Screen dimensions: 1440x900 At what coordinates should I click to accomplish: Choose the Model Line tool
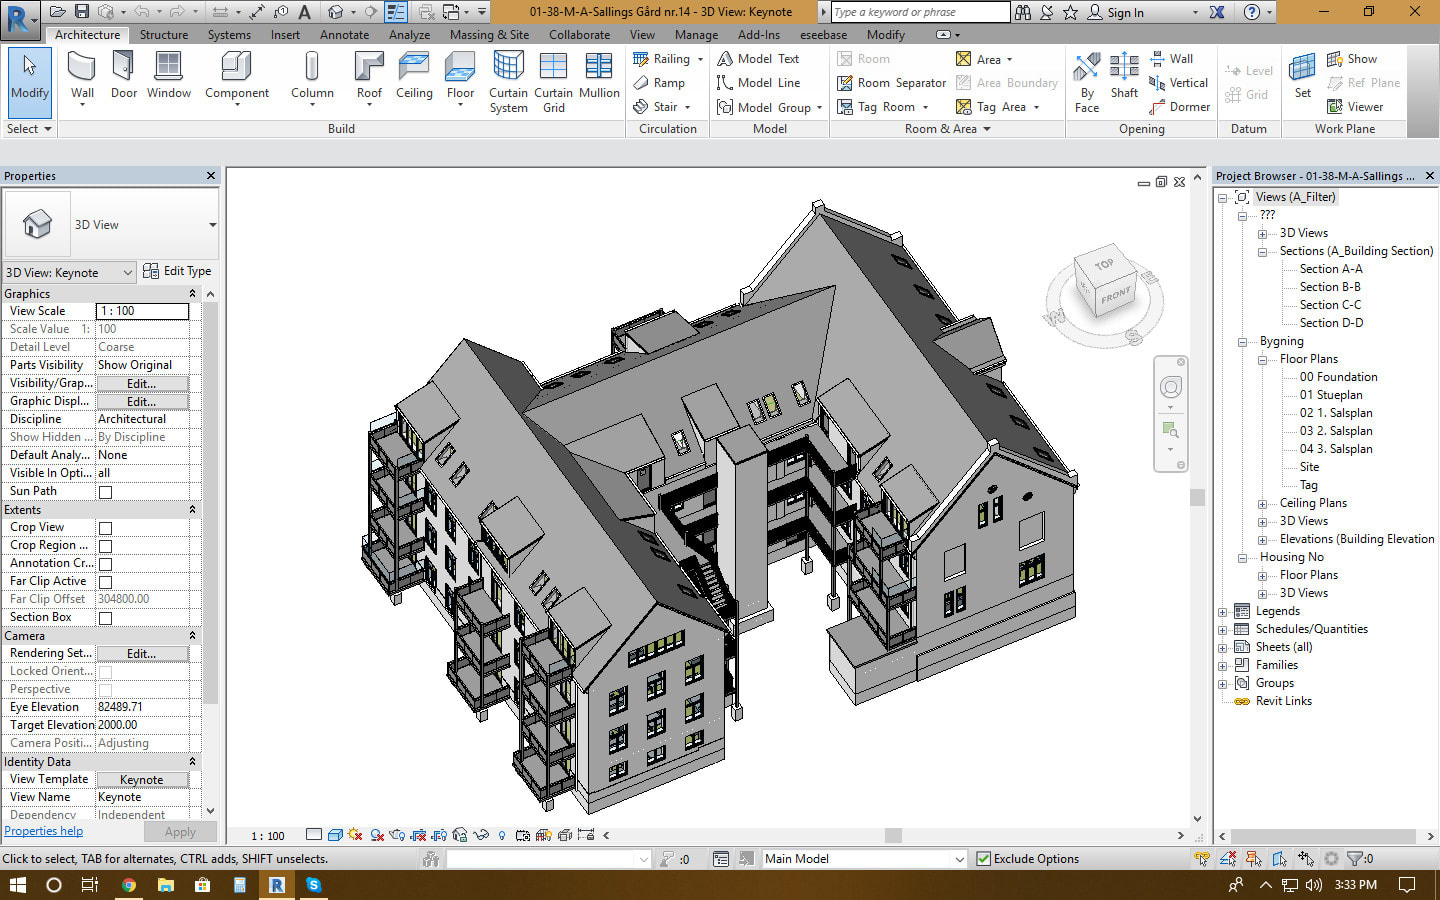[759, 83]
